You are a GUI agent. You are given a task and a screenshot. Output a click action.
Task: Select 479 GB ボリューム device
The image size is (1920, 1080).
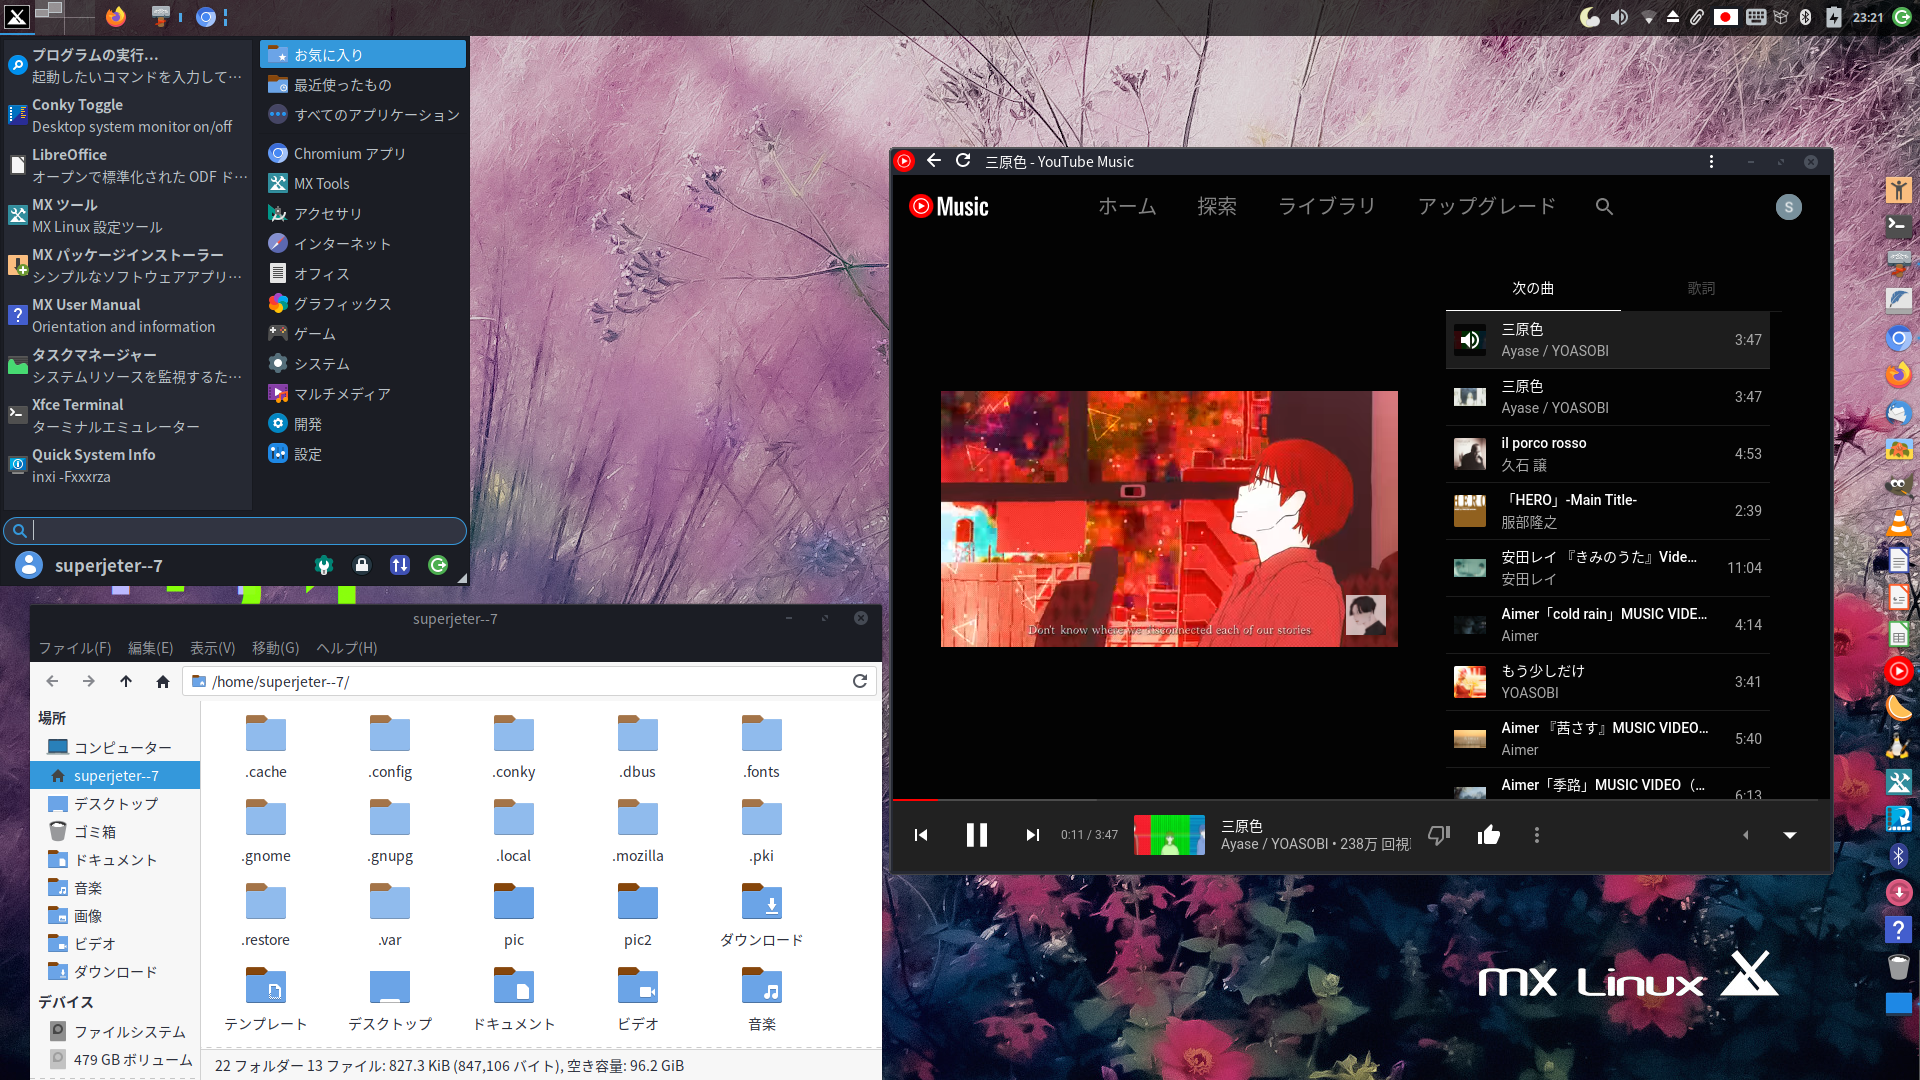point(115,1059)
